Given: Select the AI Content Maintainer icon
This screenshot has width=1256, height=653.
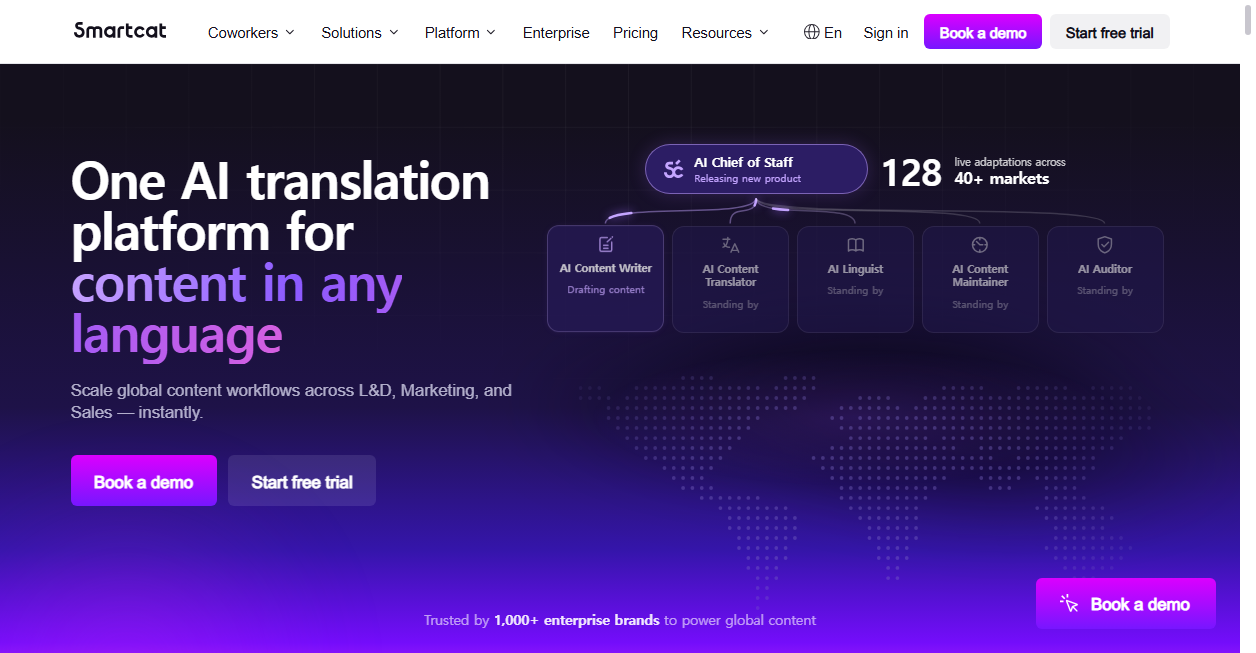Looking at the screenshot, I should click(980, 245).
